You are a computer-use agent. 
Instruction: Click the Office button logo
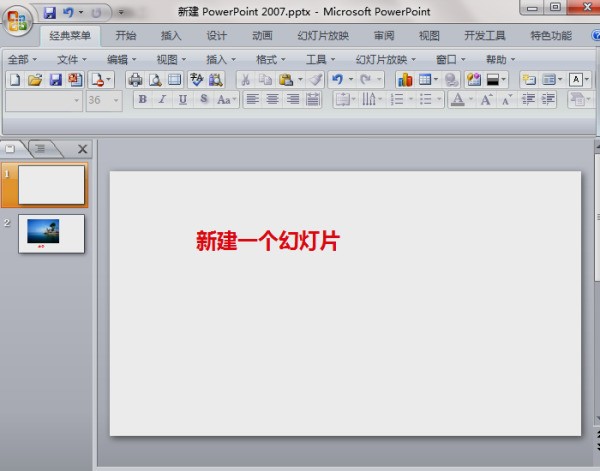pos(18,20)
